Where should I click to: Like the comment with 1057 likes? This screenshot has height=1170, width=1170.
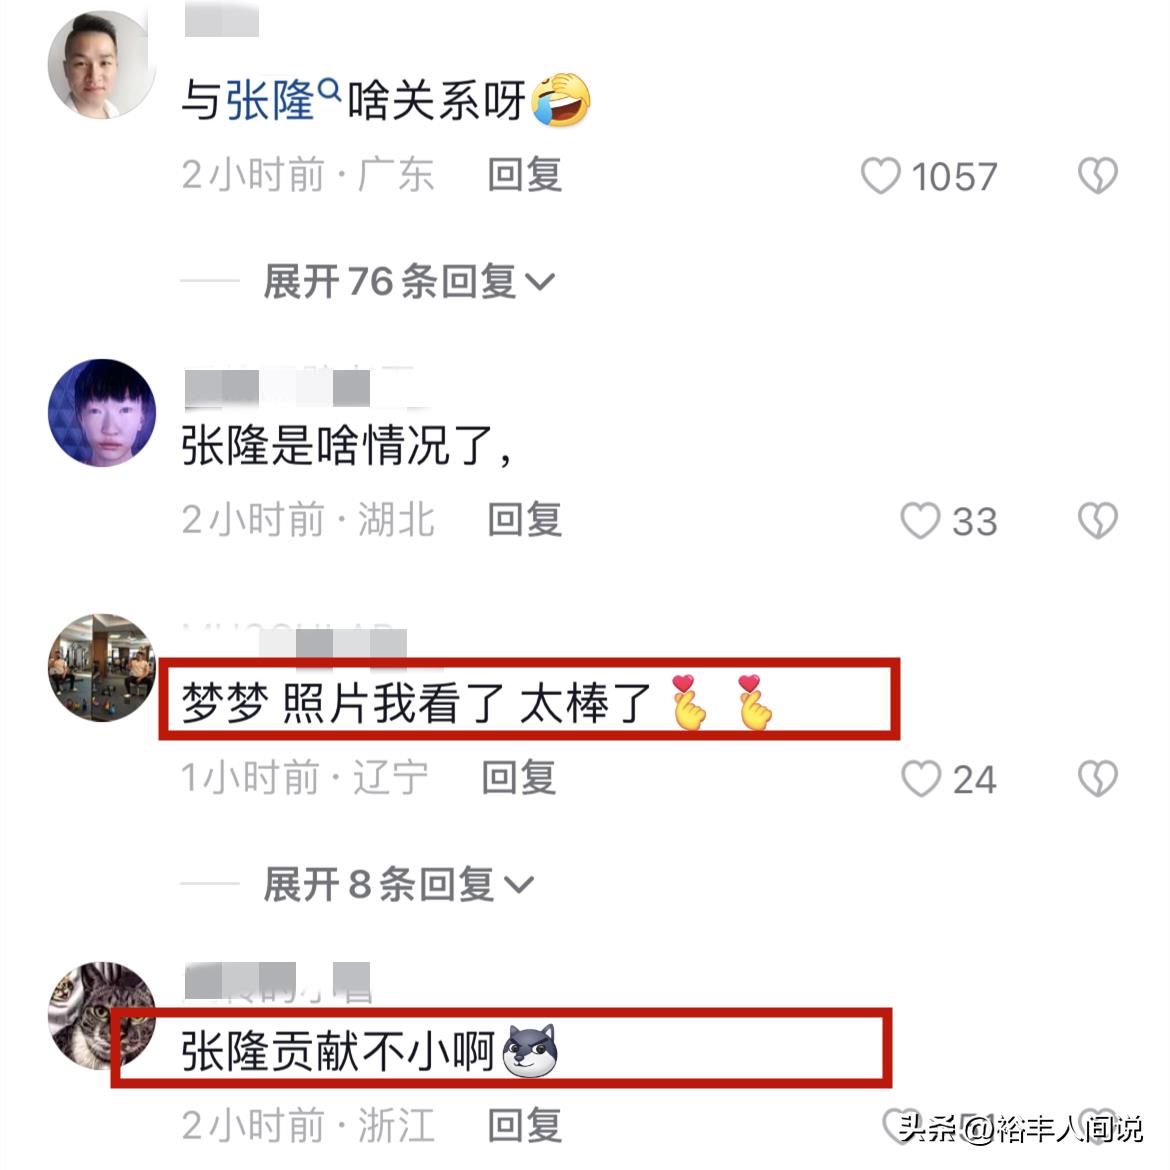[x=880, y=176]
